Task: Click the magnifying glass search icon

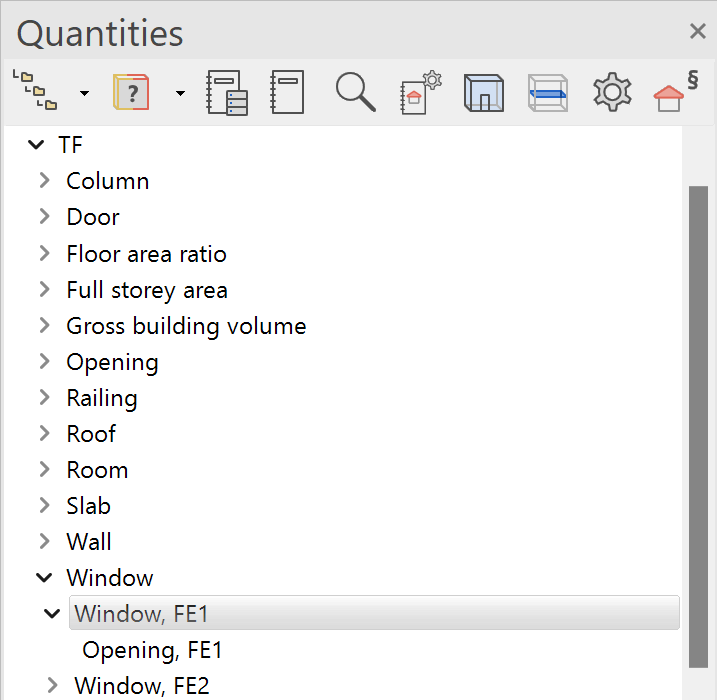Action: pos(355,92)
